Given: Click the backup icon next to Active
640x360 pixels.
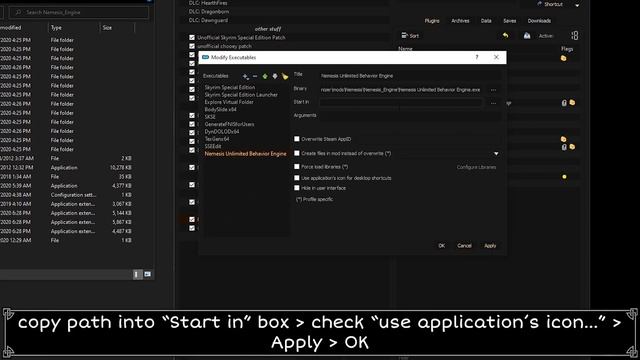Looking at the screenshot, I should tap(527, 36).
